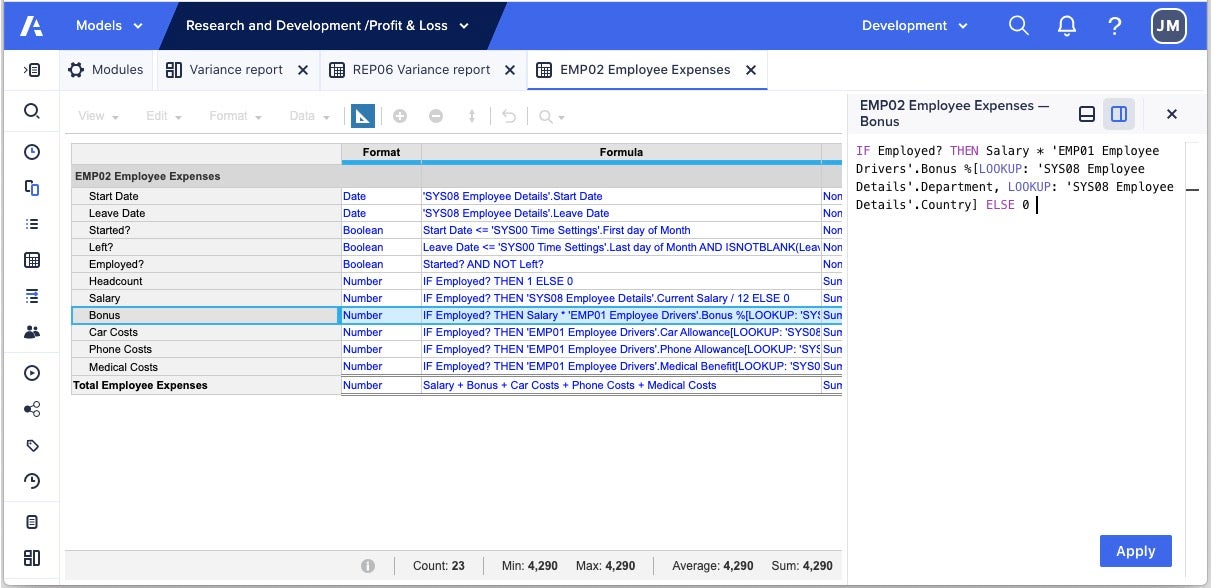Screen dimensions: 1231x588
Task: Select the Headcount row label
Action: [x=206, y=282]
